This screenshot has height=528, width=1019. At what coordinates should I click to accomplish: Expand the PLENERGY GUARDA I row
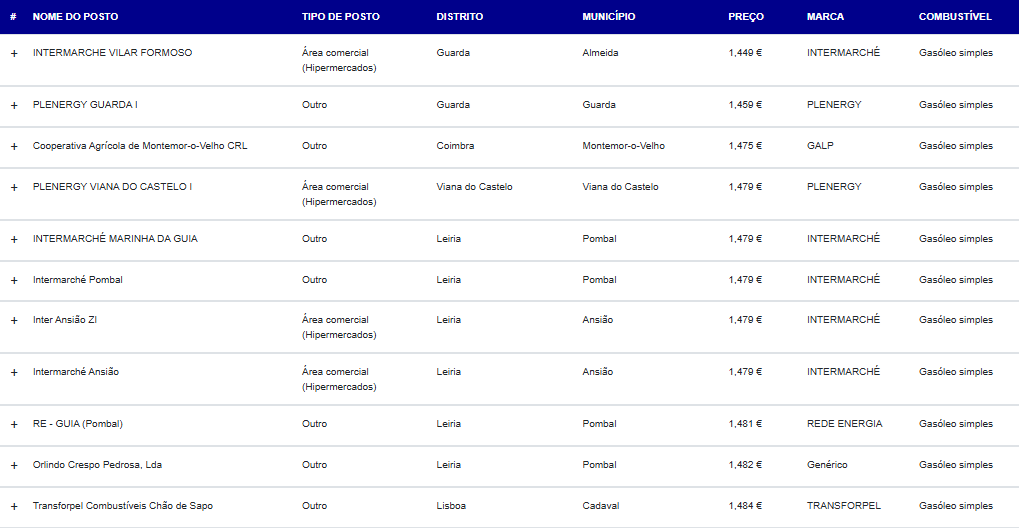[14, 105]
